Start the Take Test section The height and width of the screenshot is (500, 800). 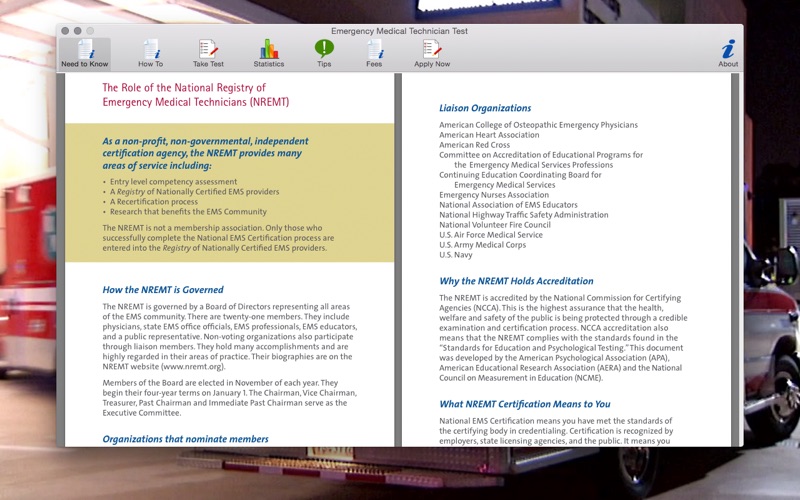[x=208, y=52]
